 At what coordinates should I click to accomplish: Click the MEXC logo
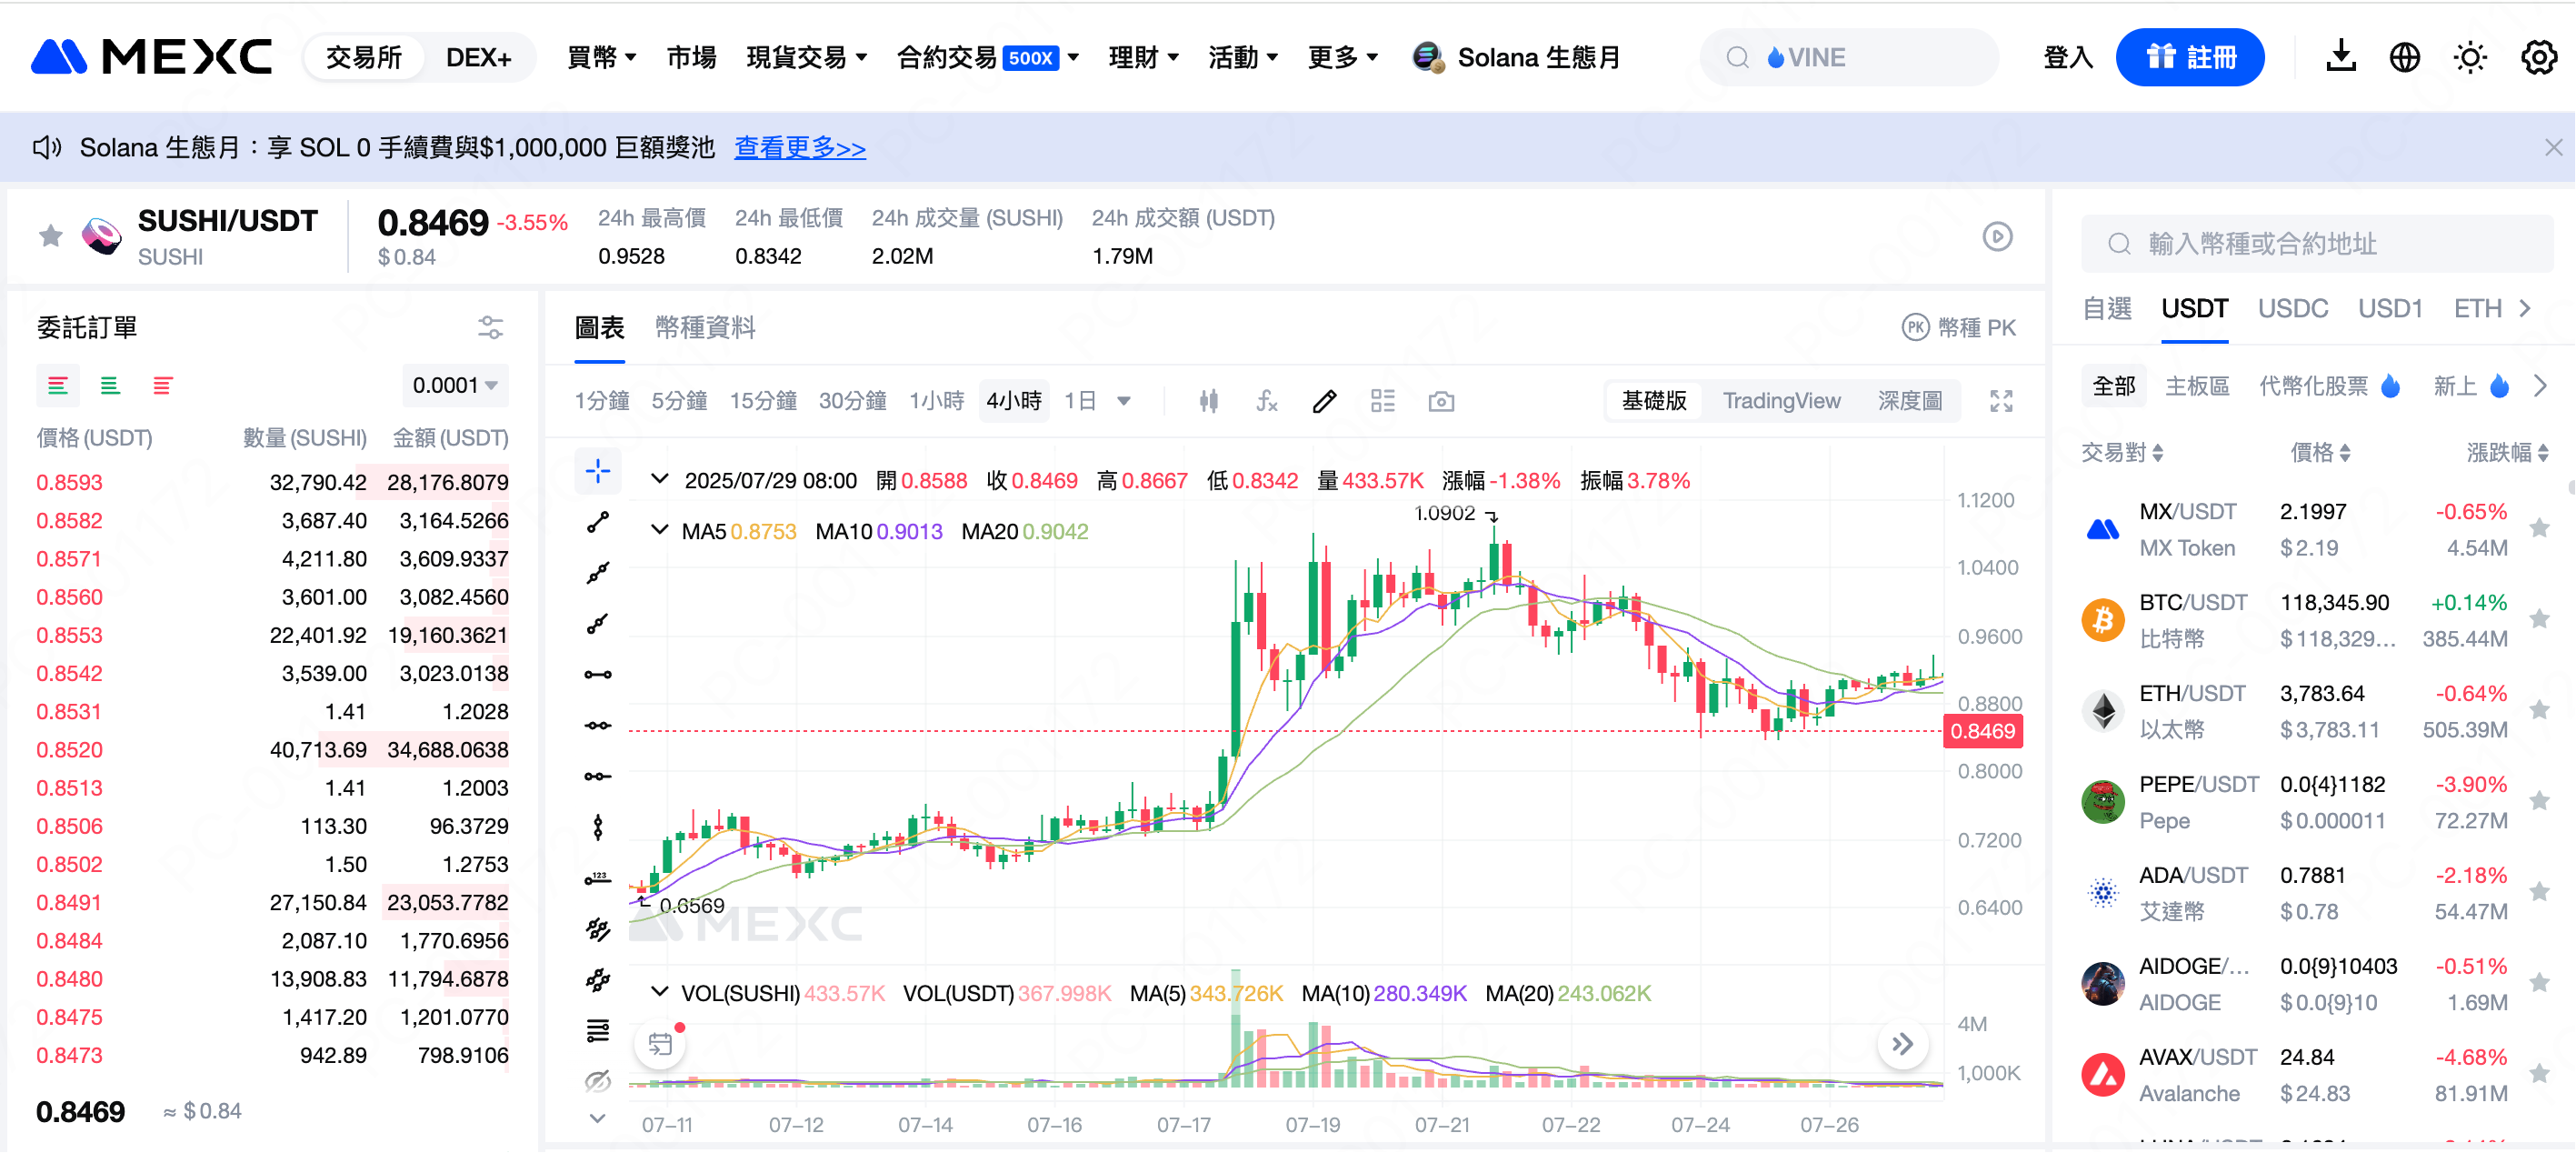151,57
